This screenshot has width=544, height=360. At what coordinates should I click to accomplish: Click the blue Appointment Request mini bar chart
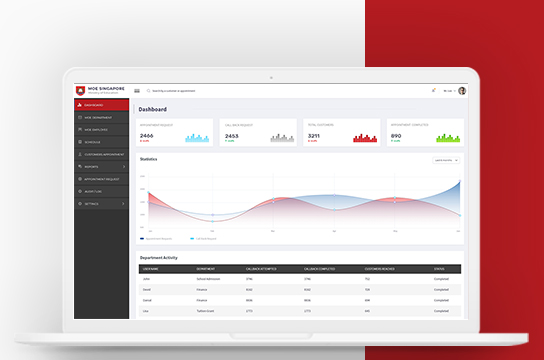(197, 138)
